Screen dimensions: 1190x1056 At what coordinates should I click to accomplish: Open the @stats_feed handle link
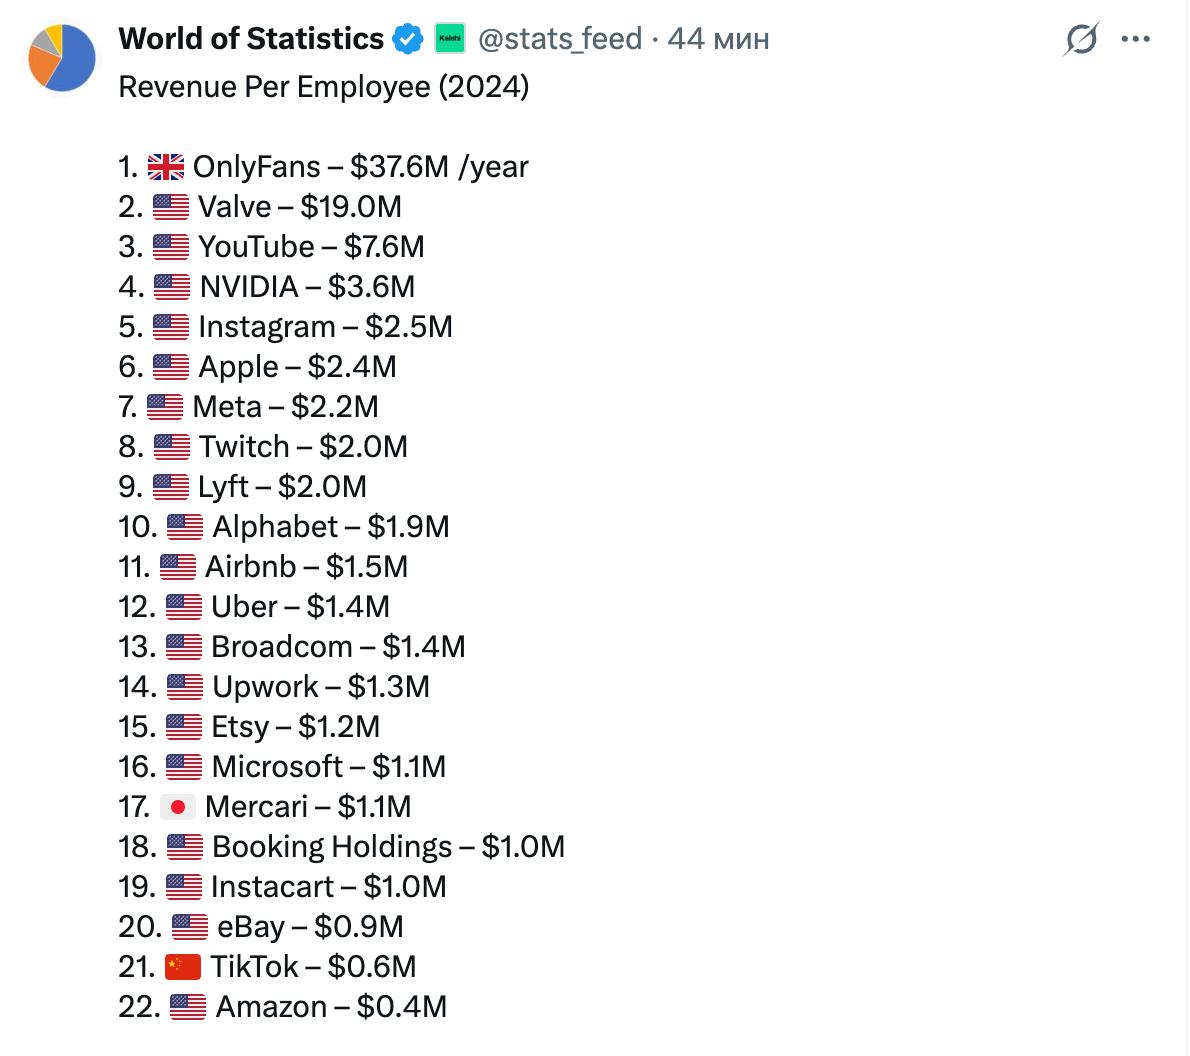click(560, 39)
